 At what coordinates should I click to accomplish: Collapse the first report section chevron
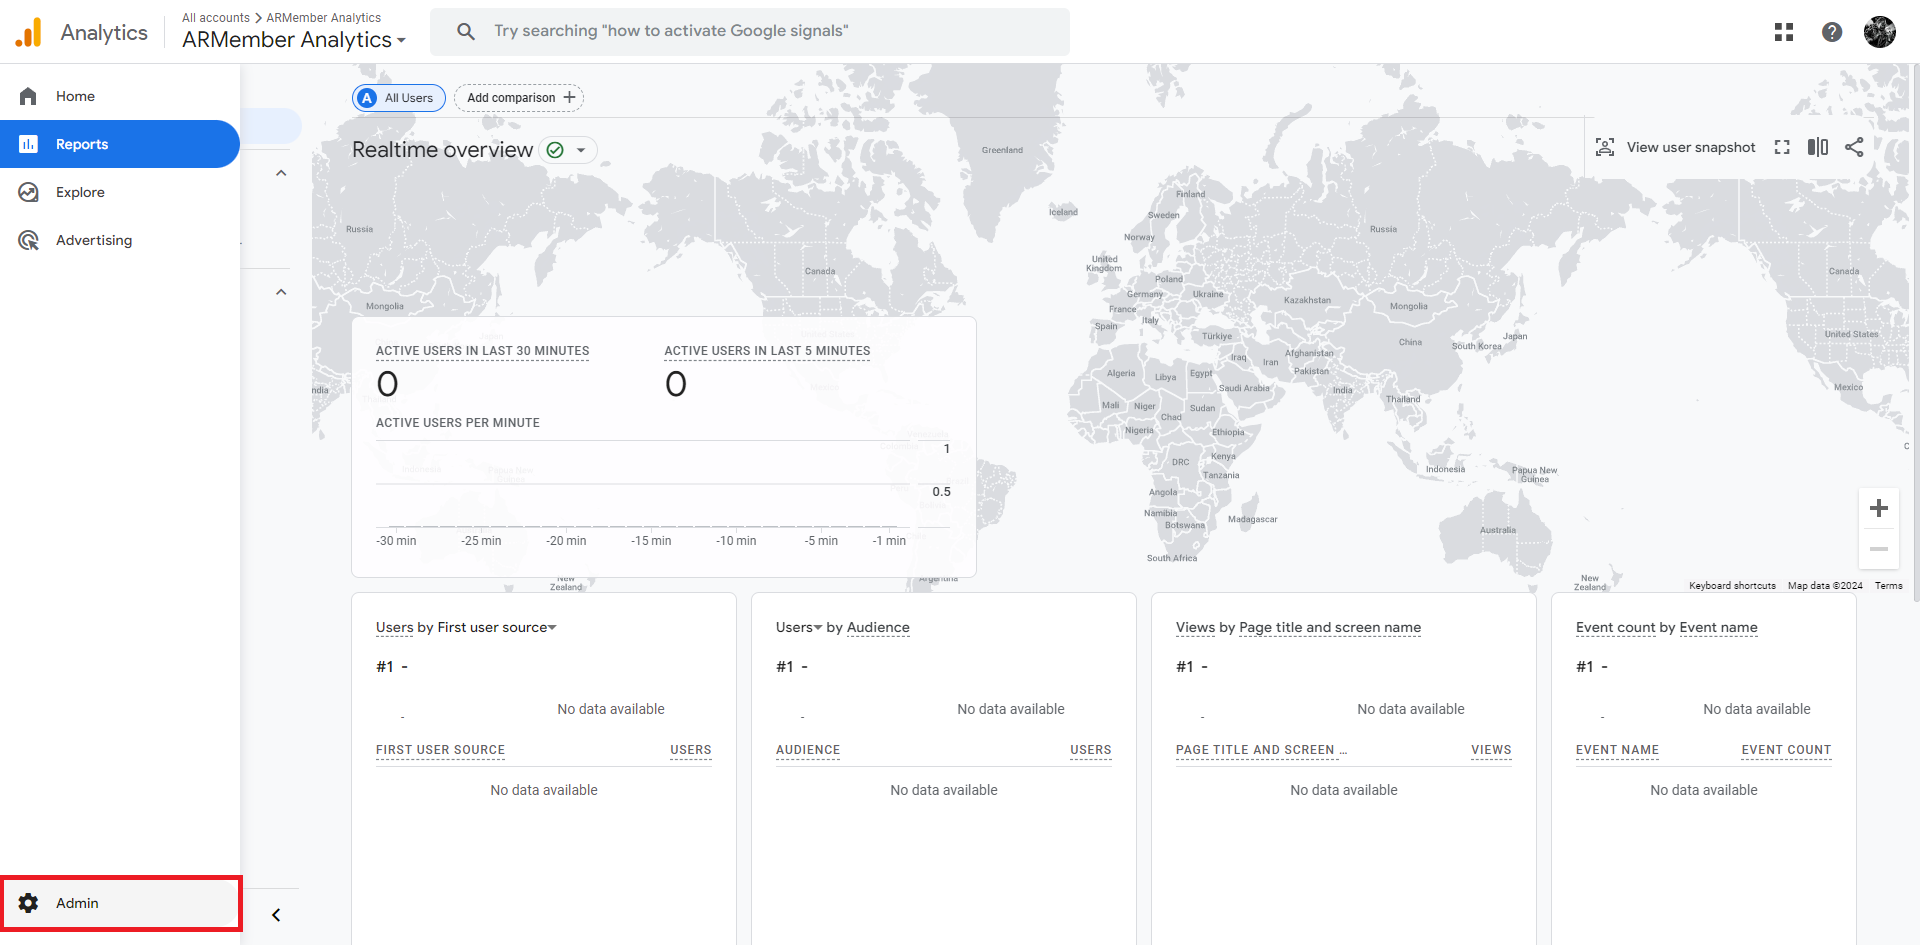281,173
